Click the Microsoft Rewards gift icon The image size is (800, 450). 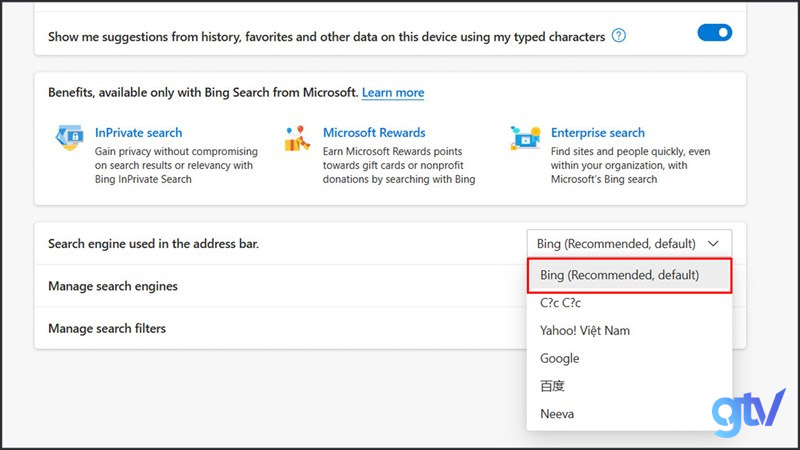297,139
